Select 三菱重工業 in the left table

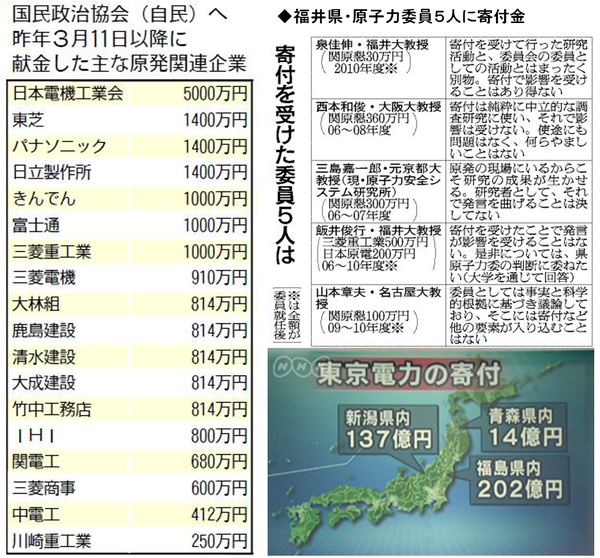click(x=52, y=252)
